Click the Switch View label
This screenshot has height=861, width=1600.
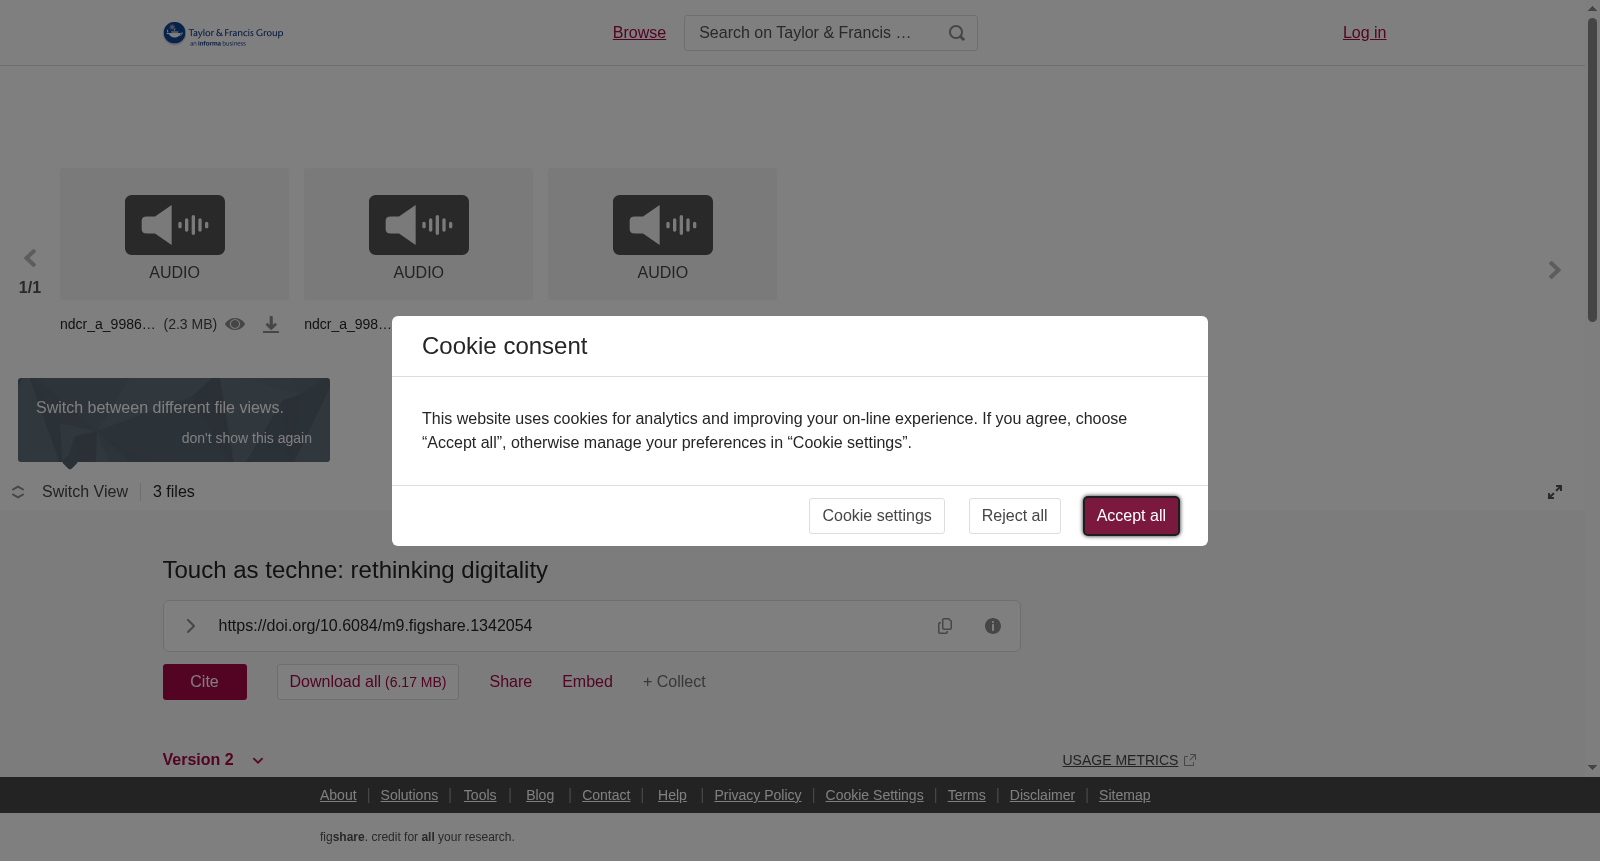click(85, 492)
